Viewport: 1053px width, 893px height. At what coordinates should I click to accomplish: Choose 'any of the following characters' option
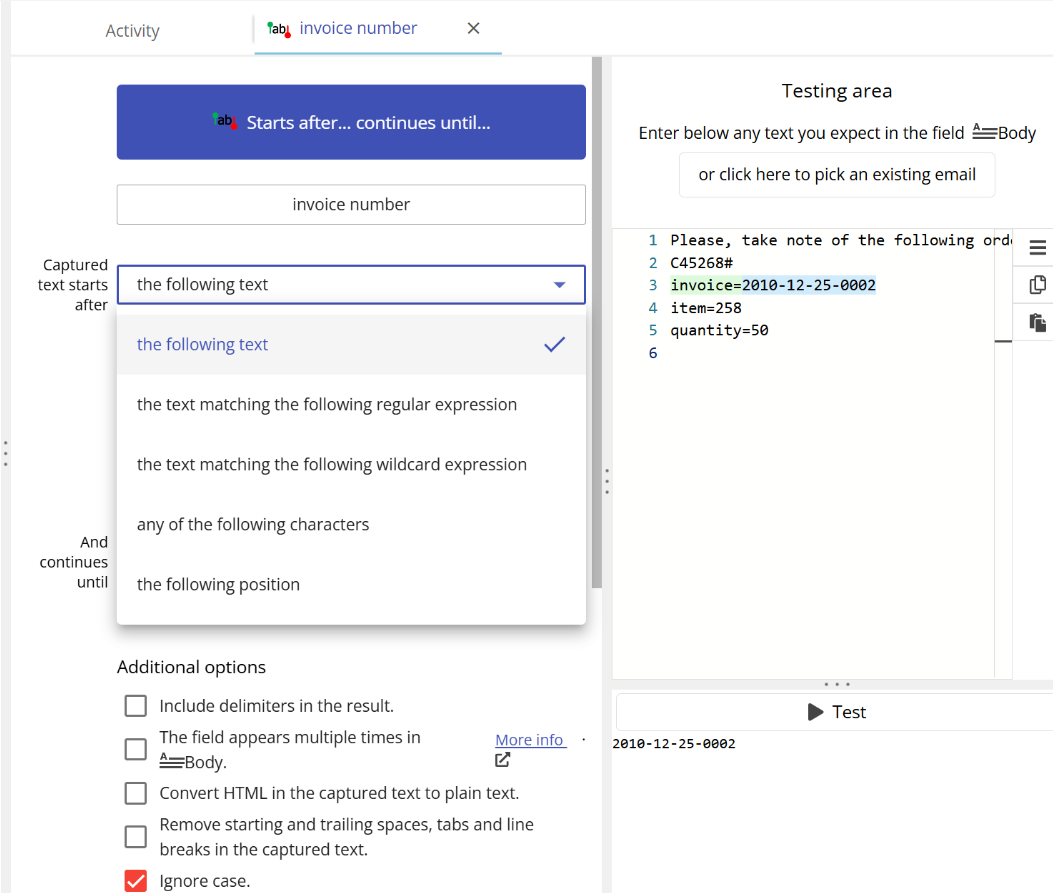tap(253, 525)
